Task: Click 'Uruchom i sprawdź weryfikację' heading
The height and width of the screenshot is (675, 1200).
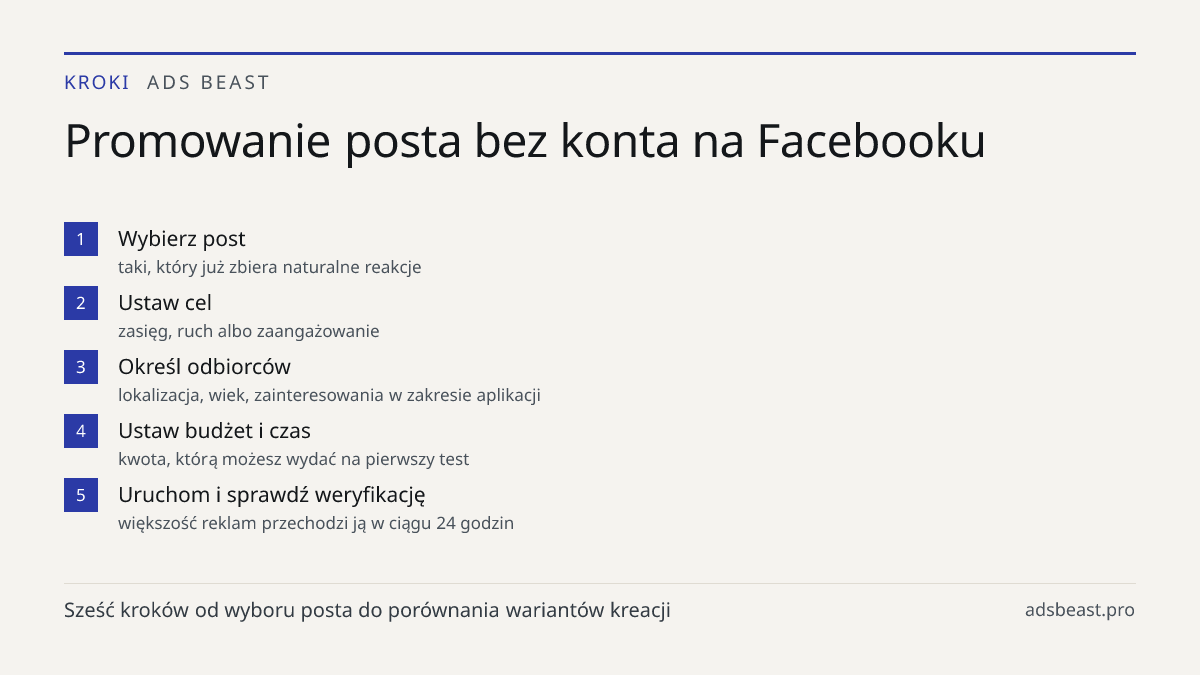Action: click(272, 495)
